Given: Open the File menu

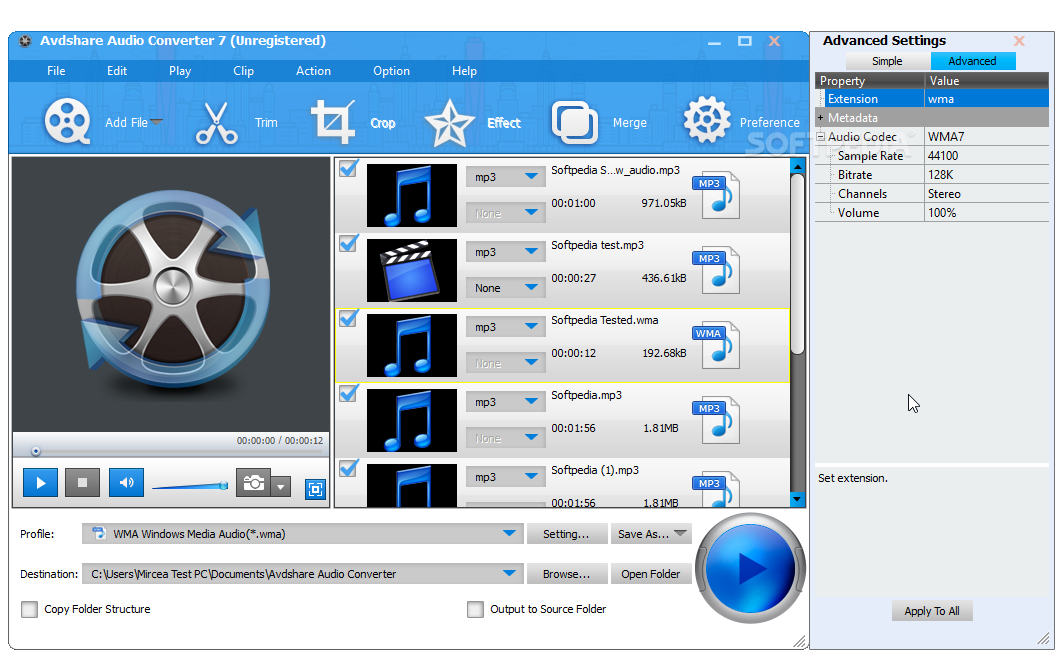Looking at the screenshot, I should (56, 70).
